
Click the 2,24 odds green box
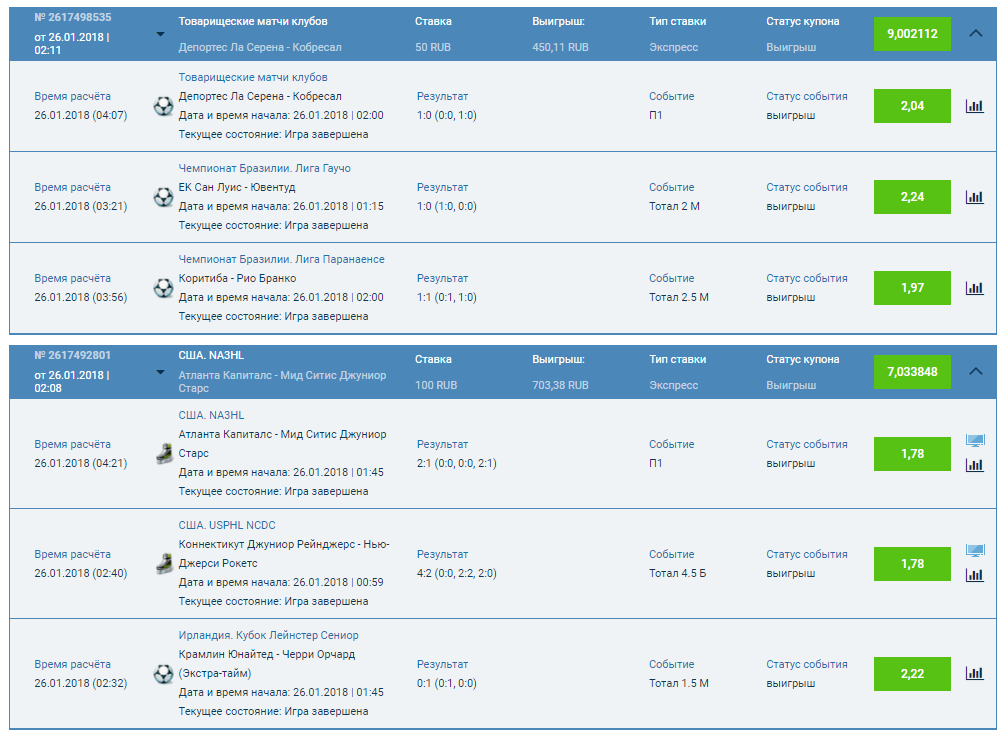pyautogui.click(x=912, y=197)
